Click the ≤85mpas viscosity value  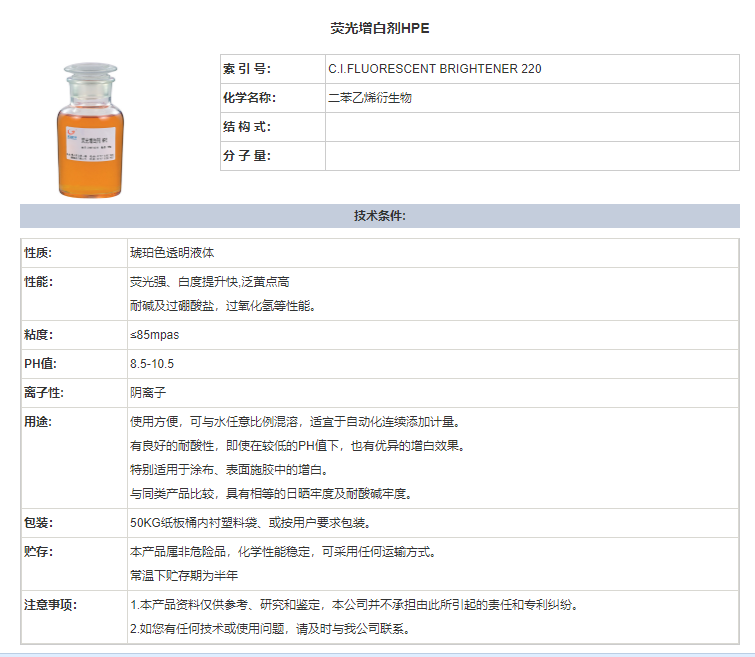154,334
